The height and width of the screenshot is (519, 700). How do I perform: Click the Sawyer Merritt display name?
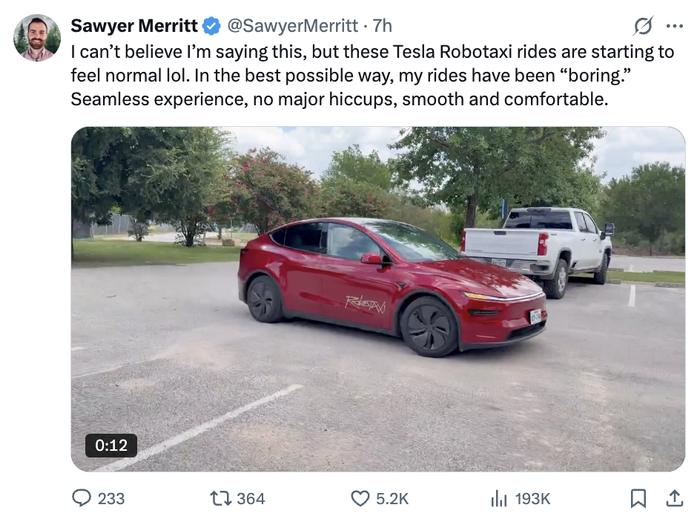click(133, 25)
